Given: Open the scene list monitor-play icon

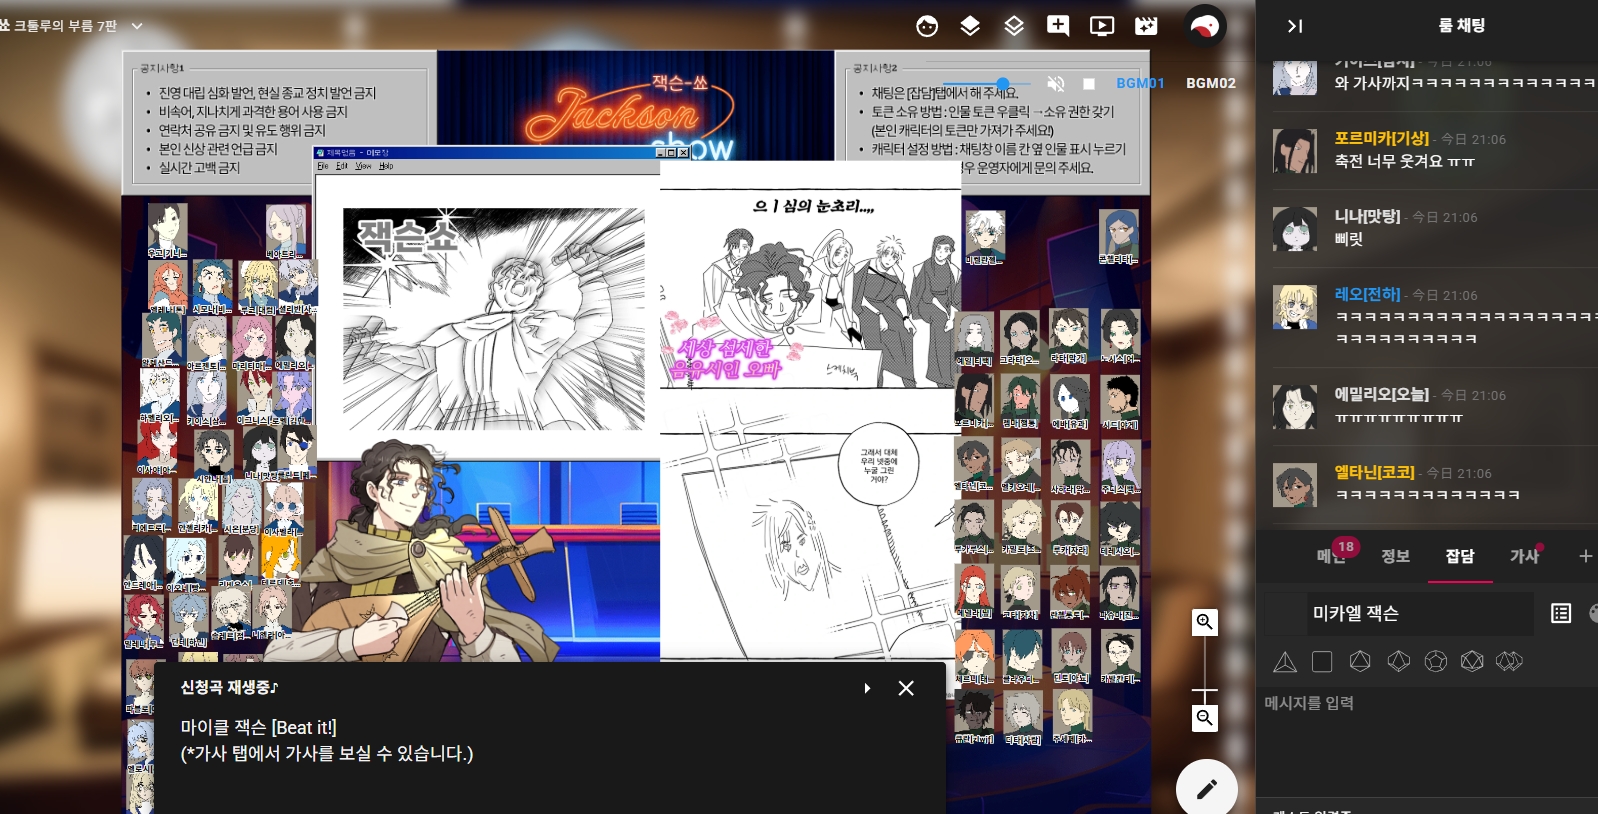Looking at the screenshot, I should coord(1102,26).
